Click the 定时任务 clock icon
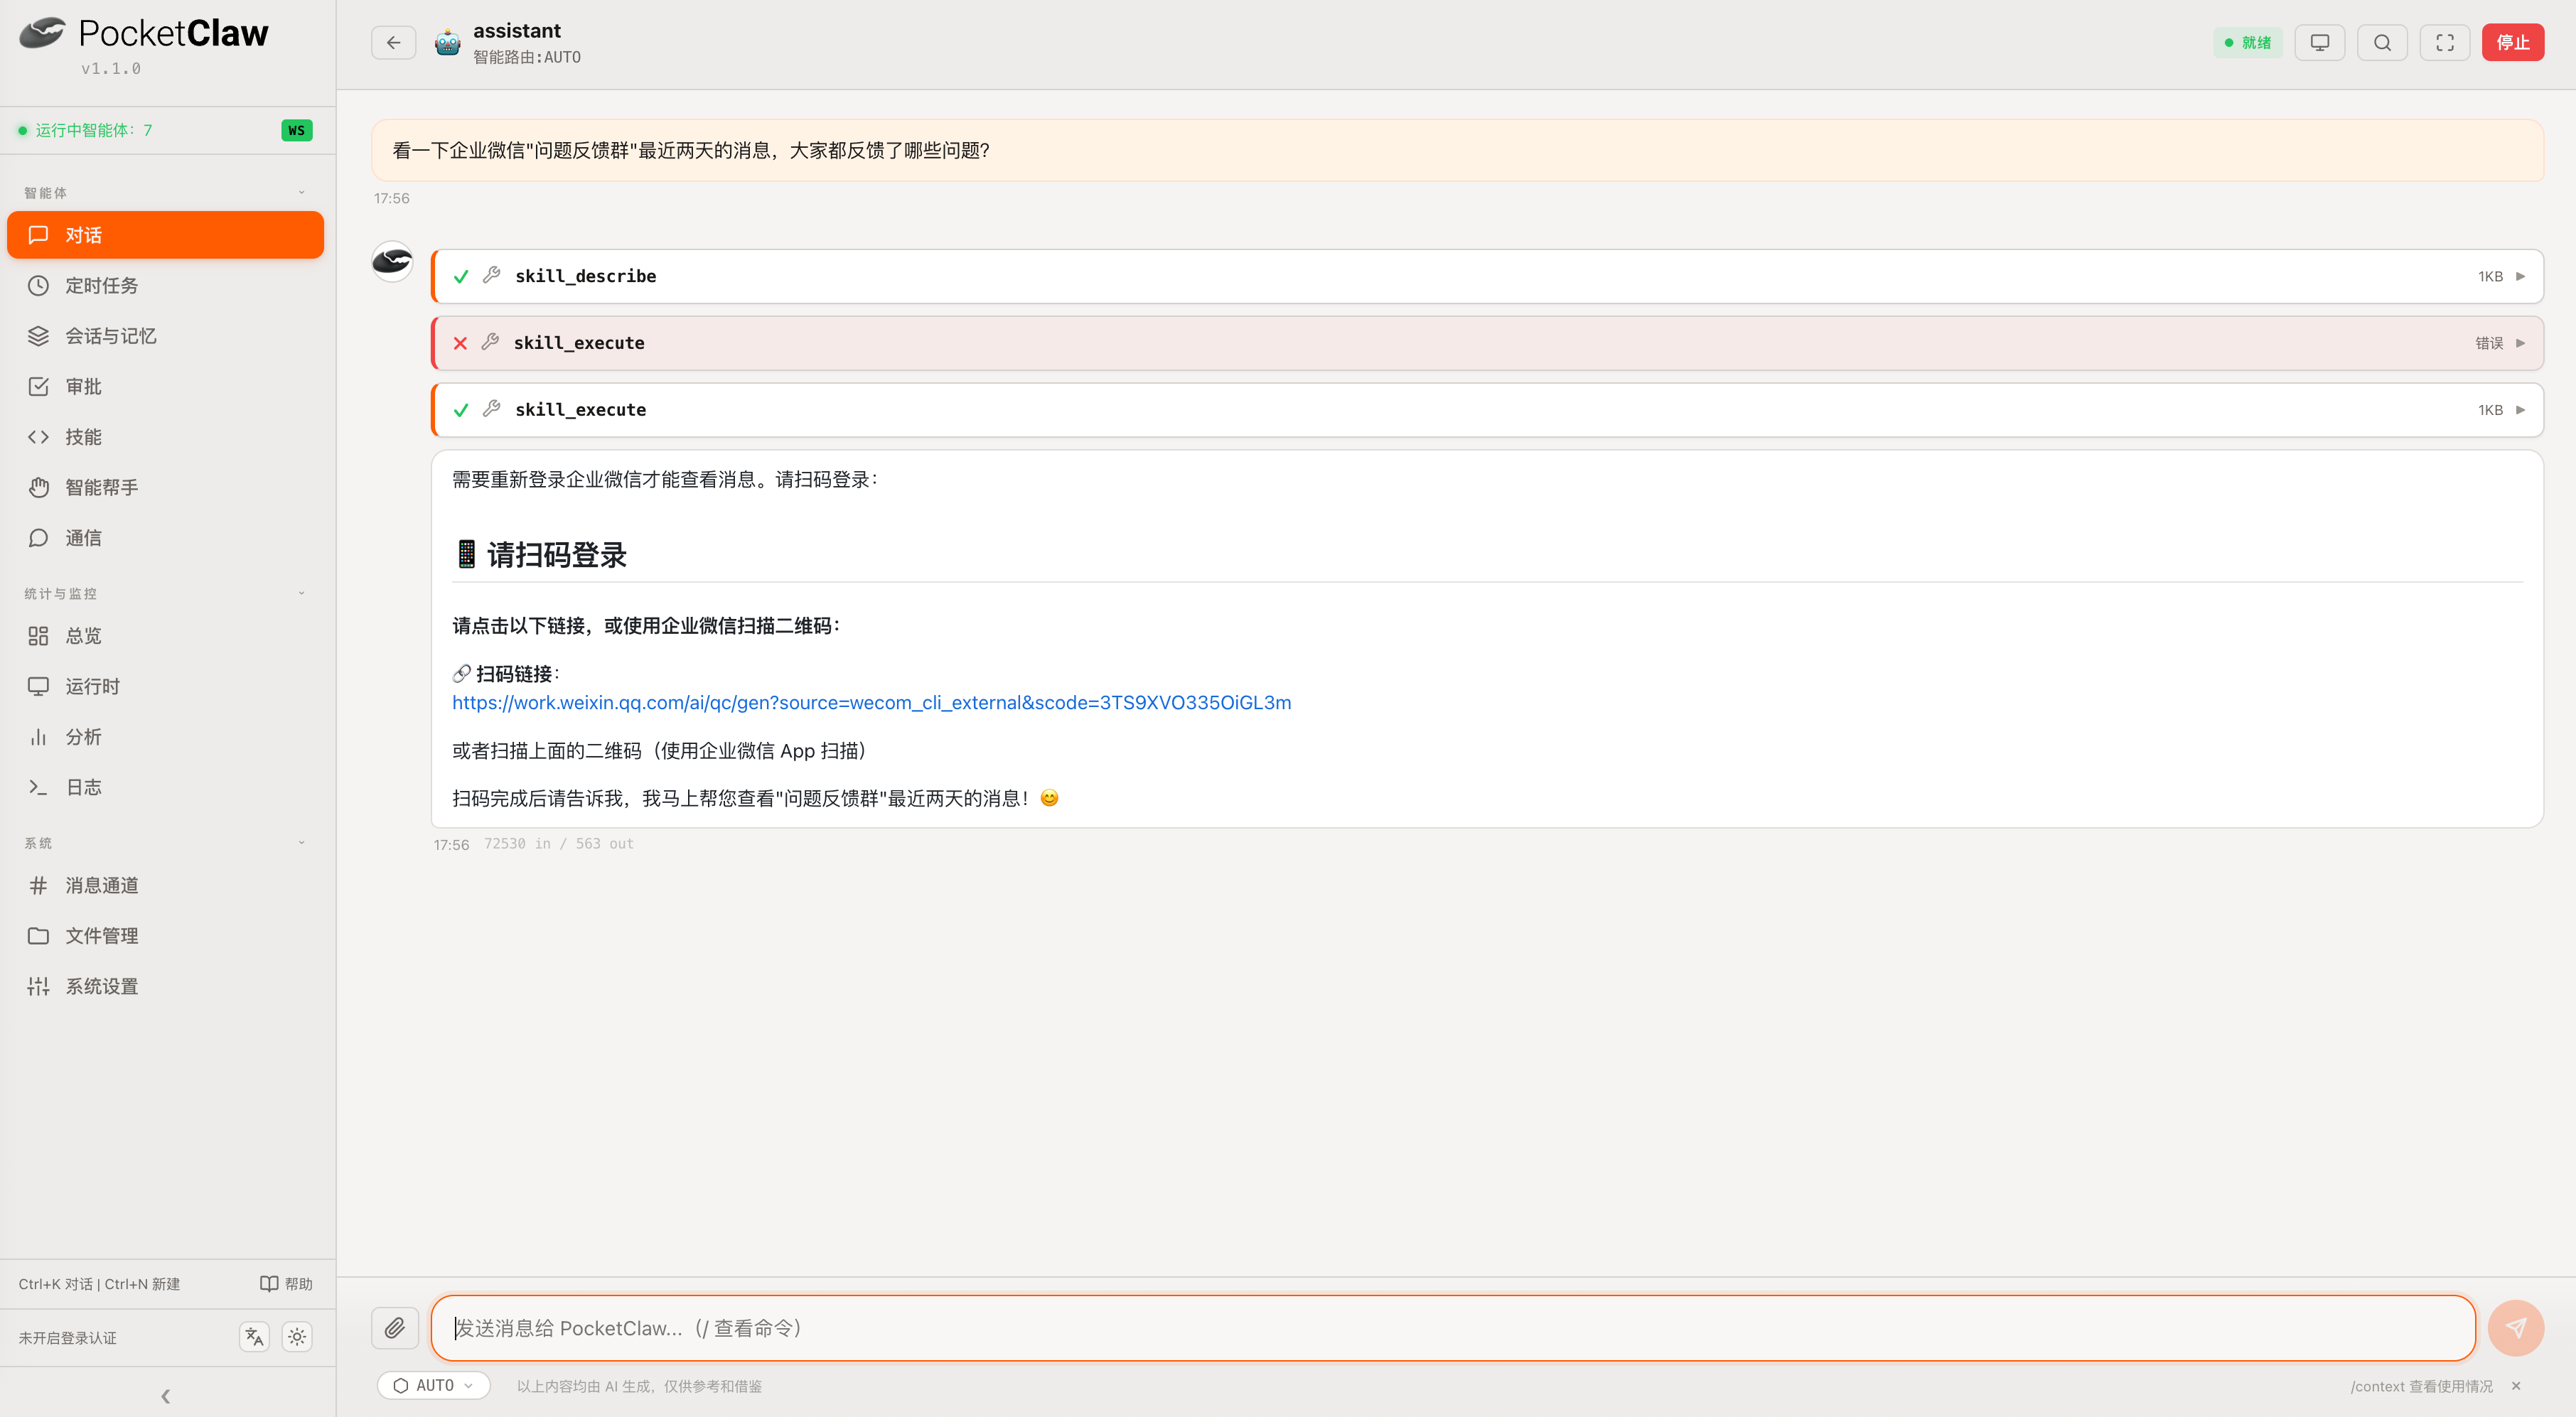The image size is (2576, 1417). (x=38, y=286)
